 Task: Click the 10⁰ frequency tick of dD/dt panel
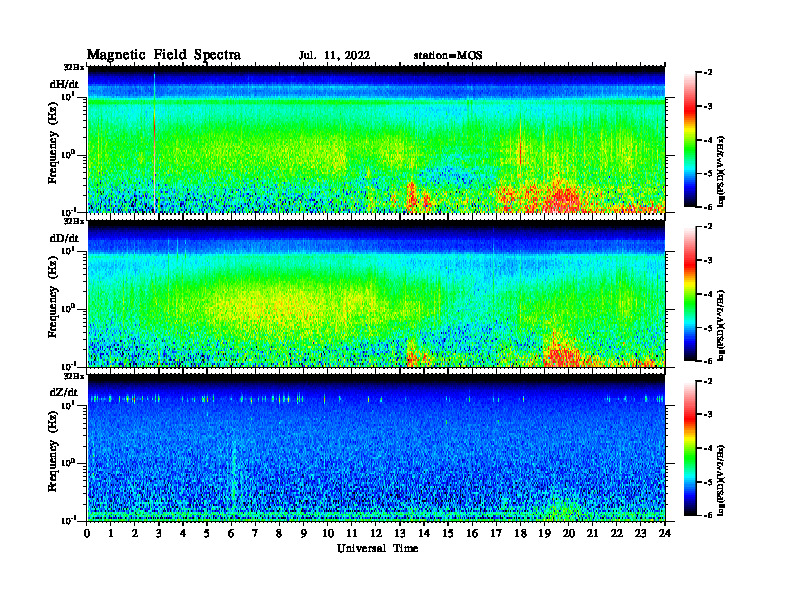tap(70, 309)
